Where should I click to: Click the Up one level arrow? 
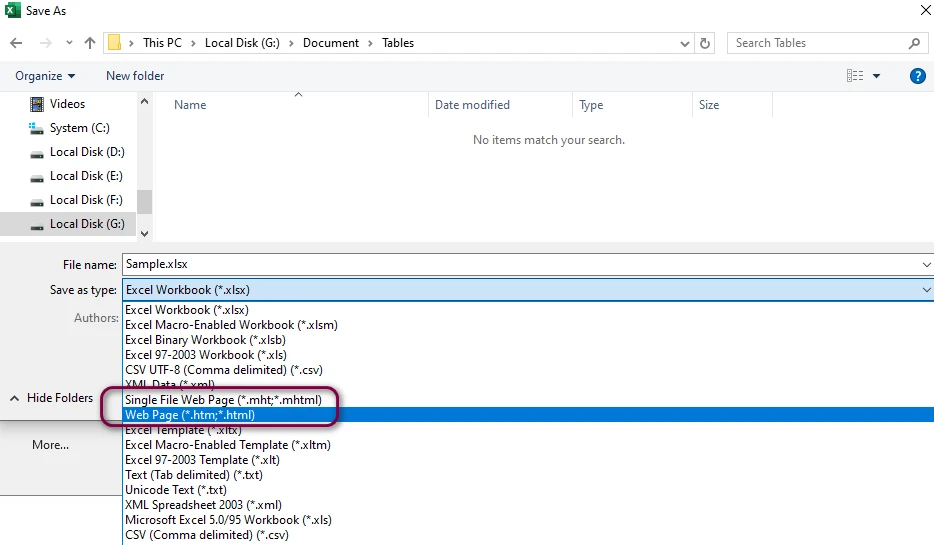90,43
